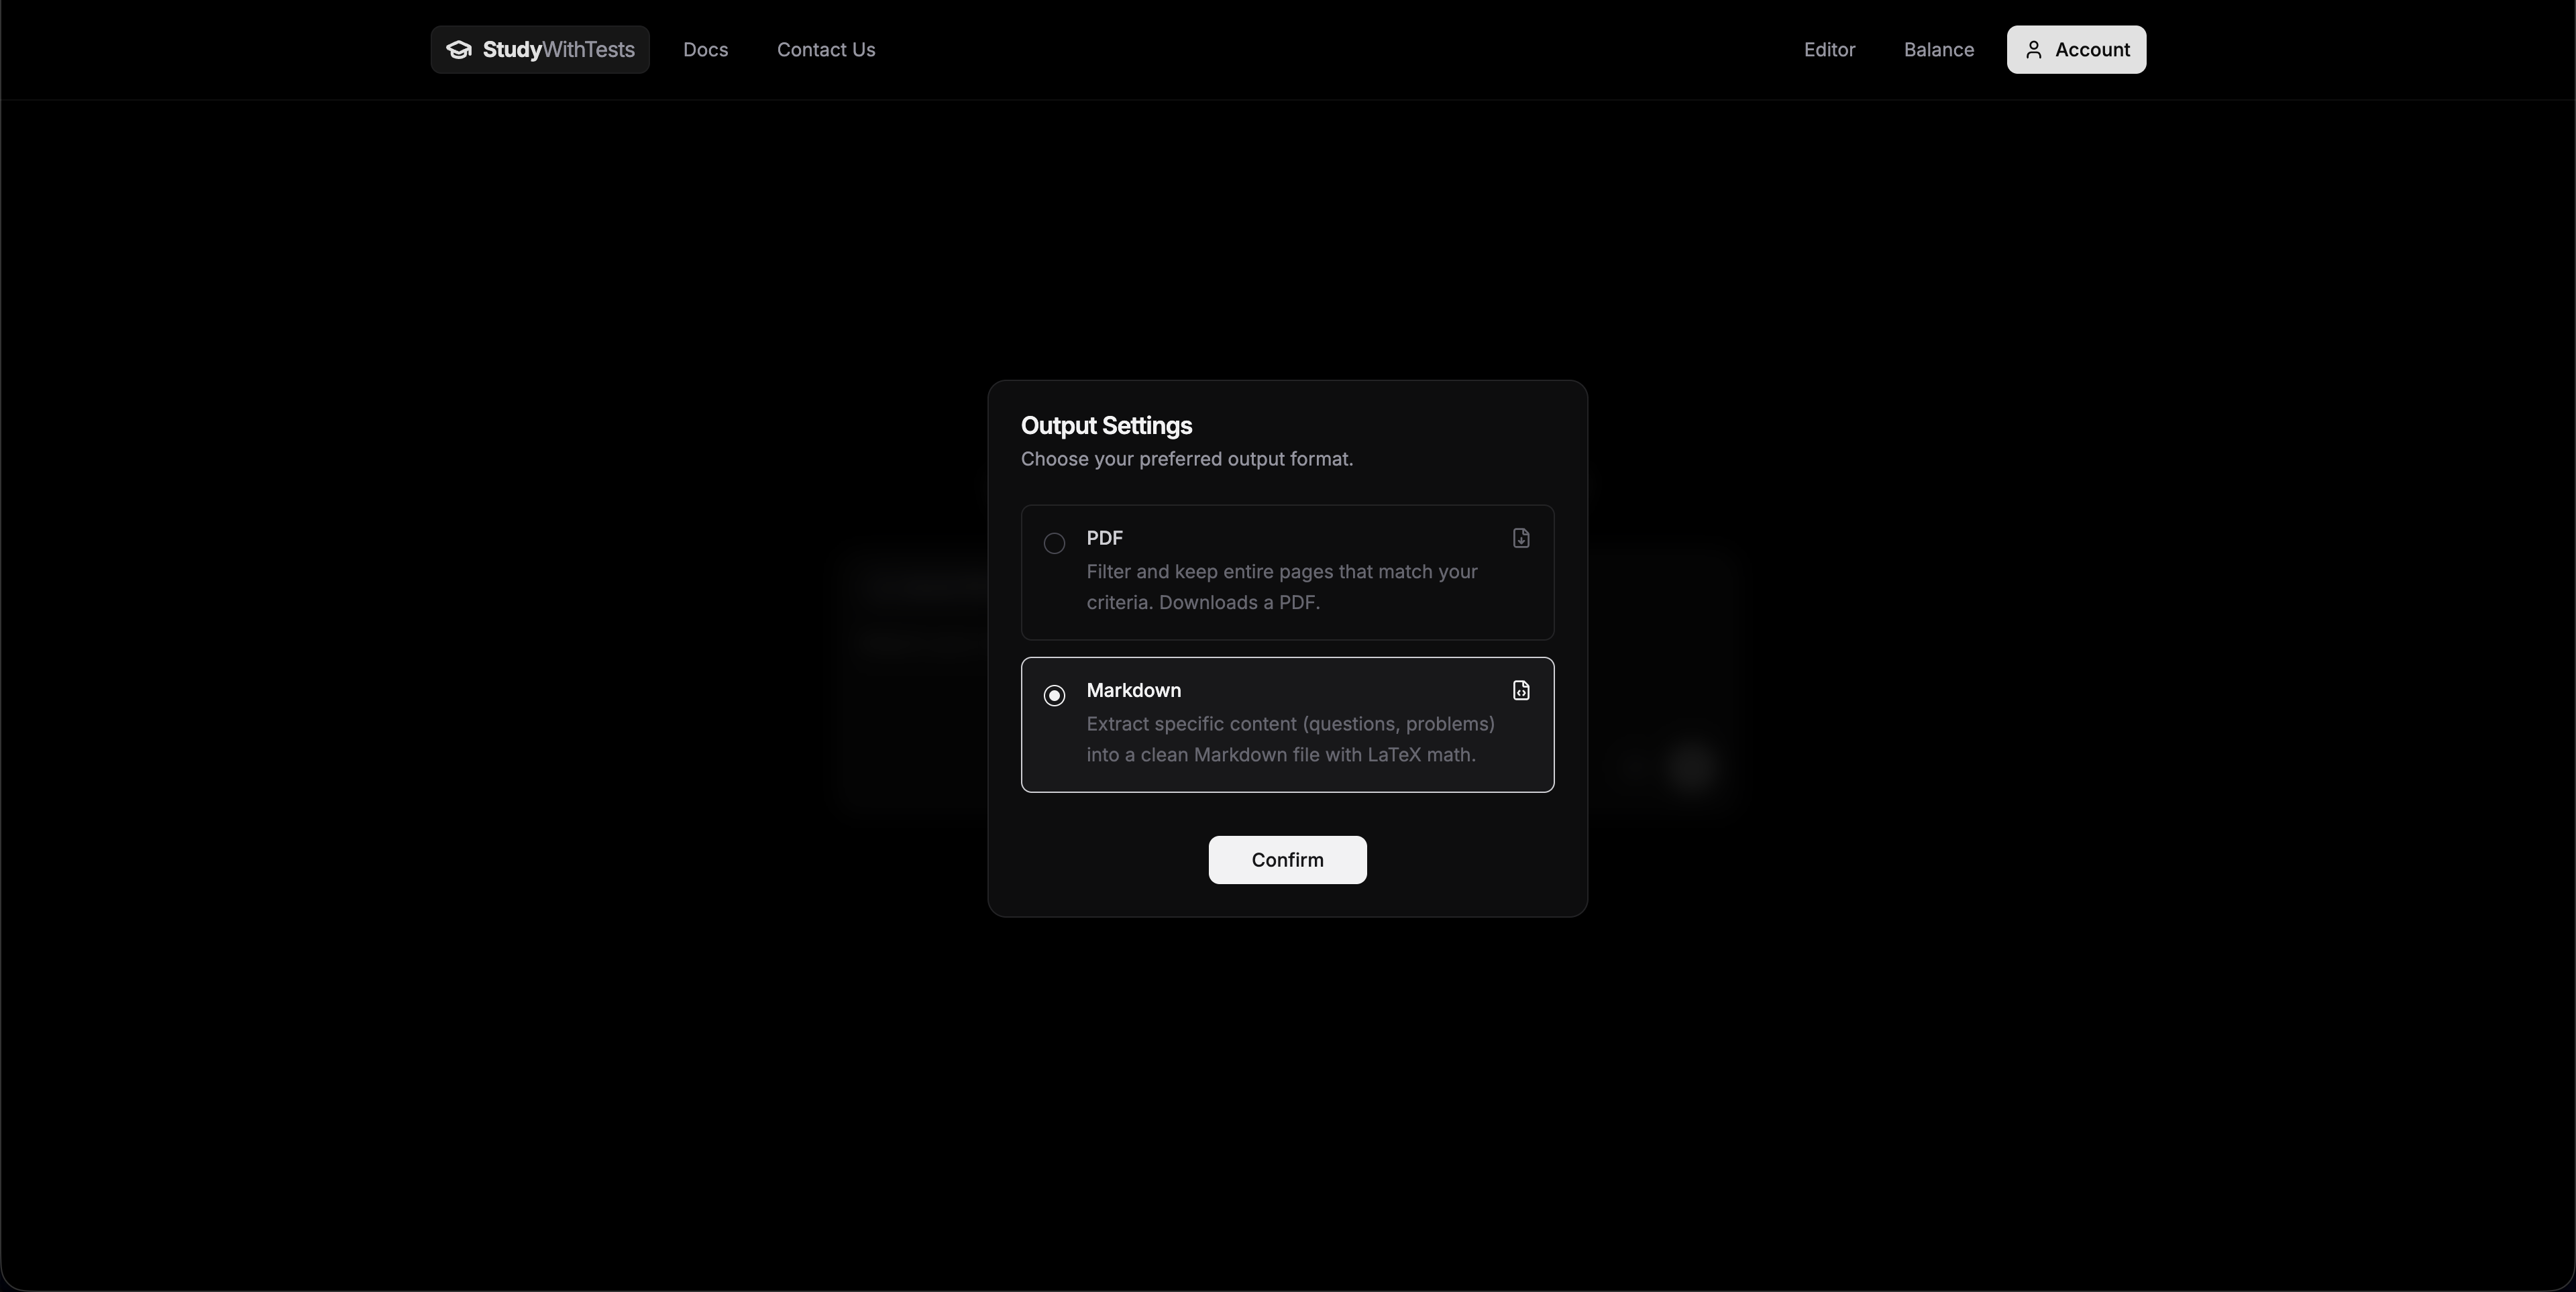
Task: Click the PDF card description text
Action: (1281, 587)
